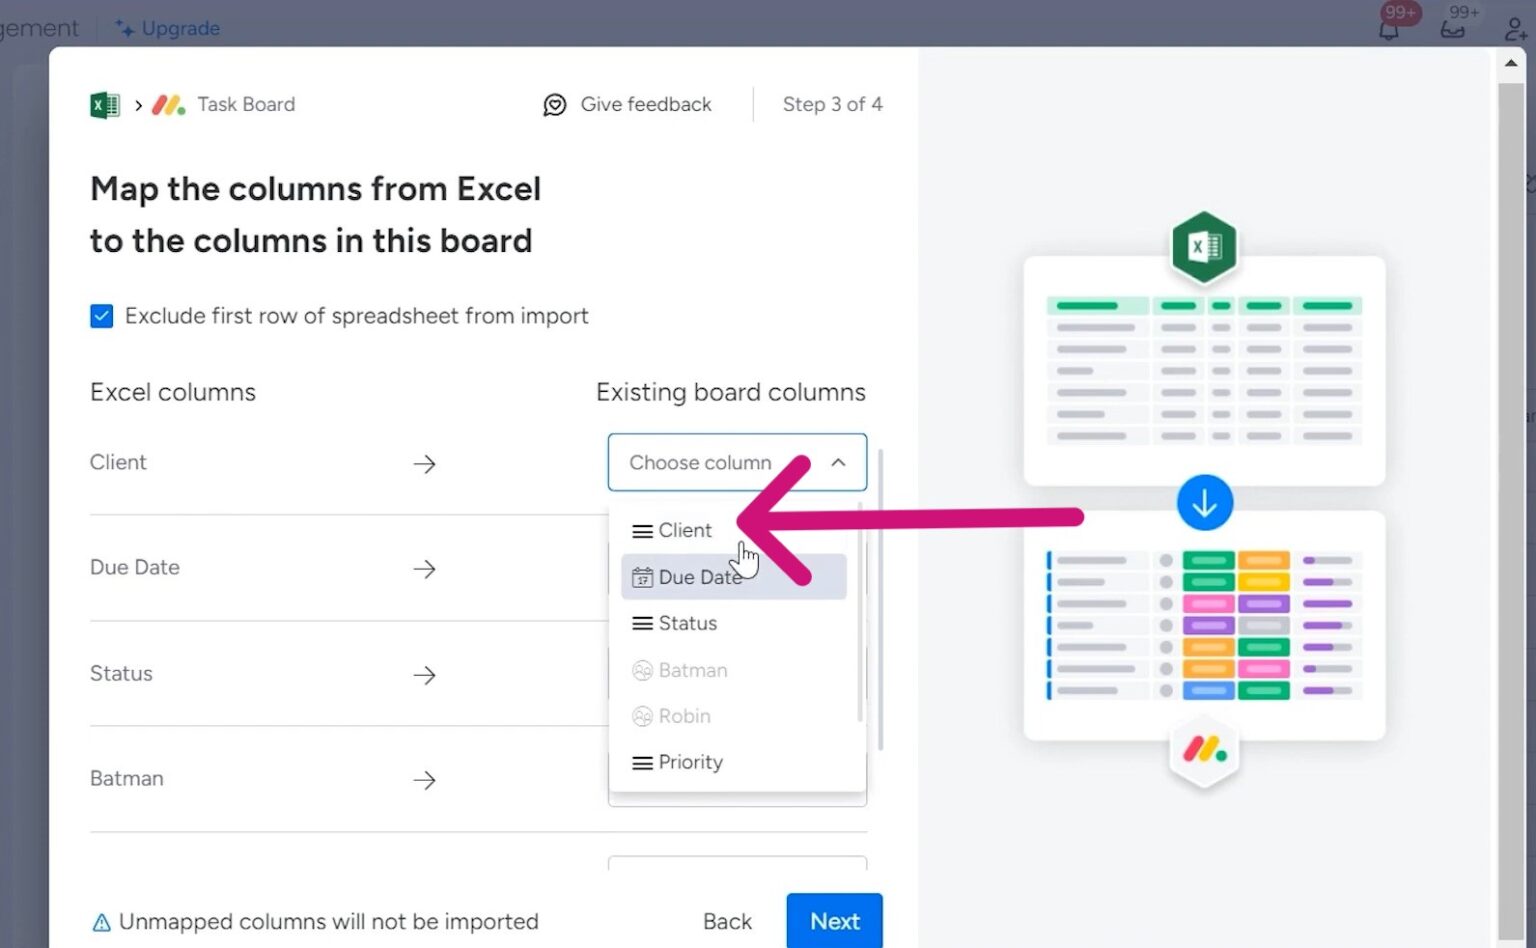This screenshot has height=948, width=1536.
Task: Click the Excel icon in the breadcrumb
Action: (x=103, y=104)
